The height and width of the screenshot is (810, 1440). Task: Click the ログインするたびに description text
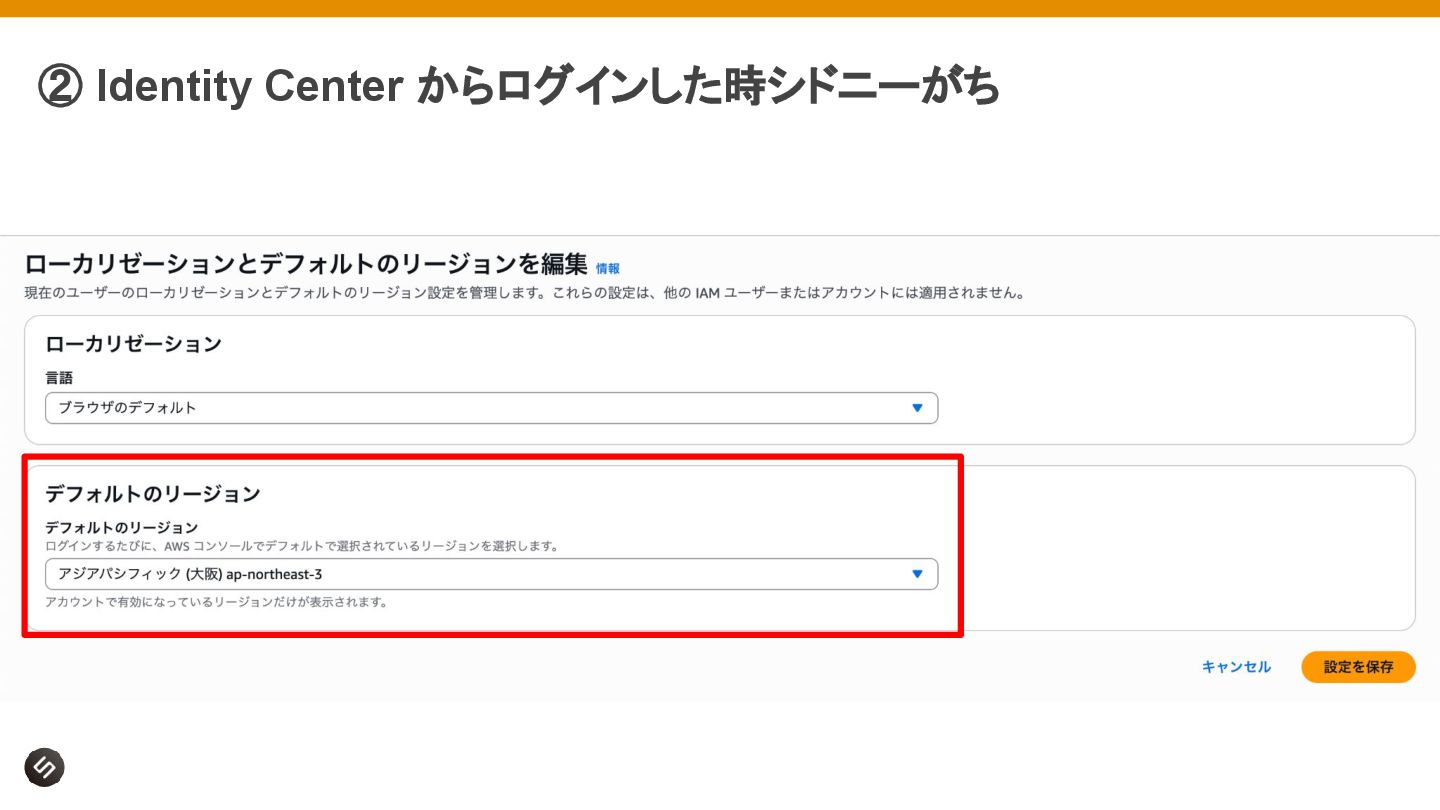tap(302, 547)
